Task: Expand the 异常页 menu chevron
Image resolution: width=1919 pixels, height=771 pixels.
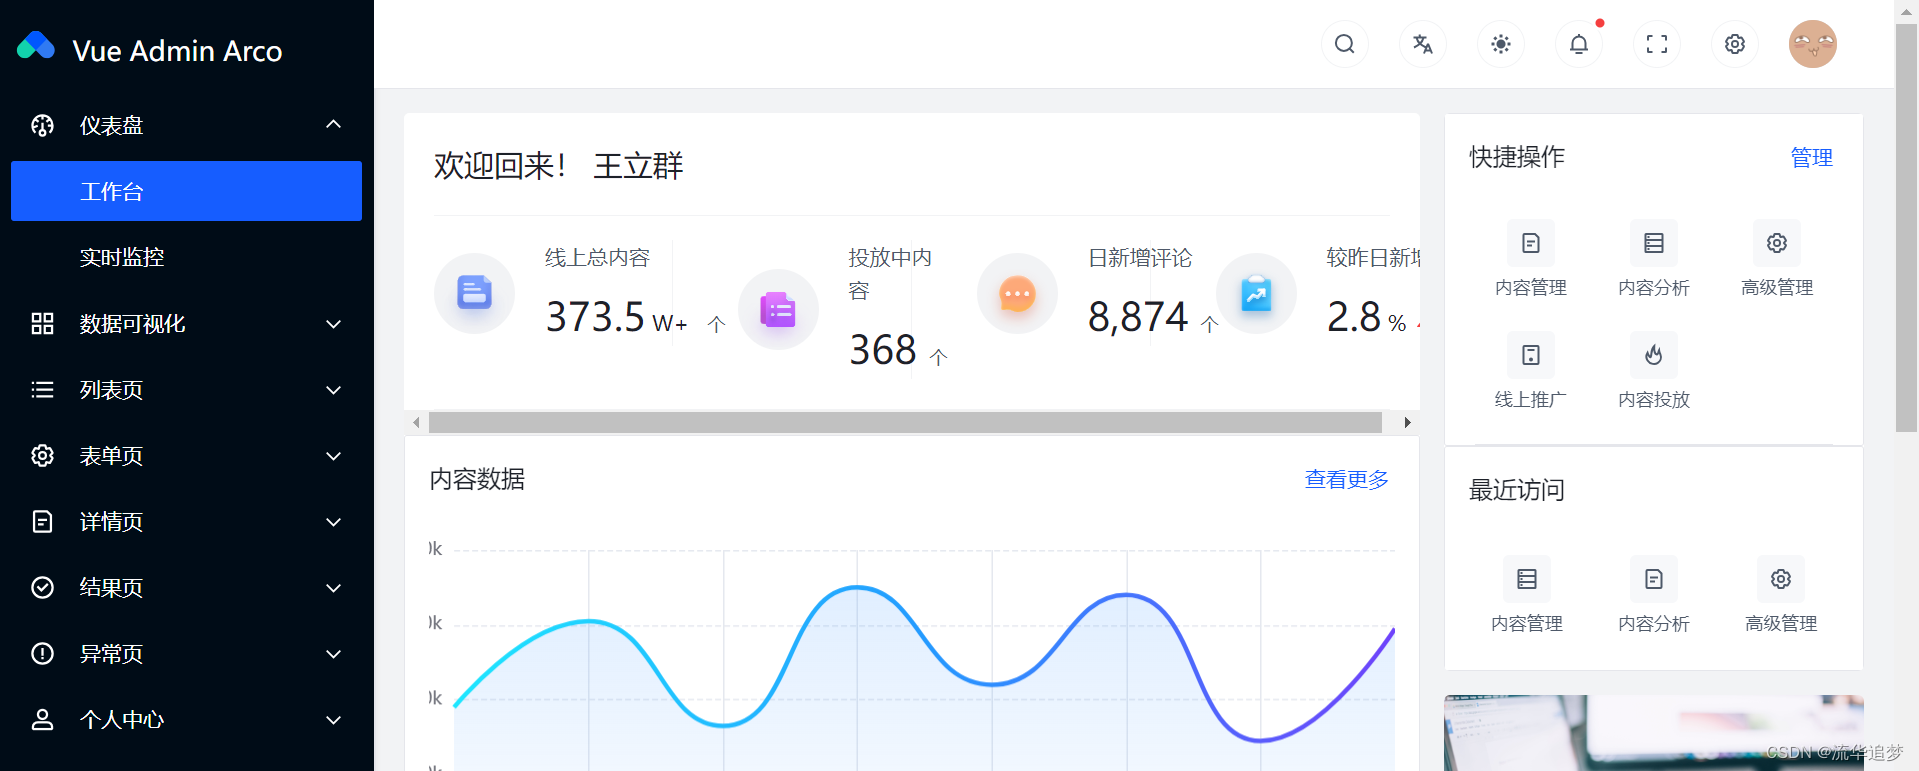Action: click(334, 654)
